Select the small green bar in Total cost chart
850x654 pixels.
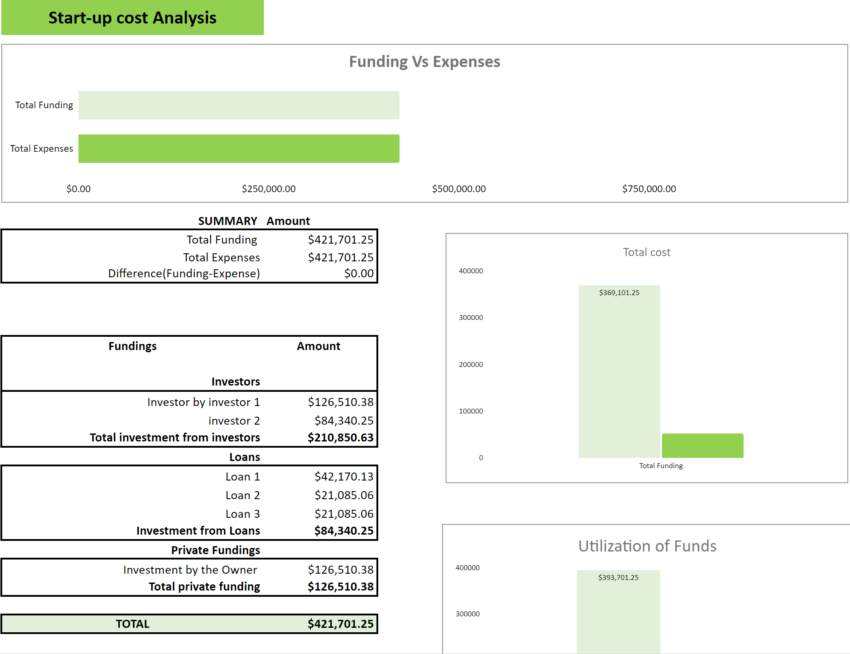pos(703,444)
